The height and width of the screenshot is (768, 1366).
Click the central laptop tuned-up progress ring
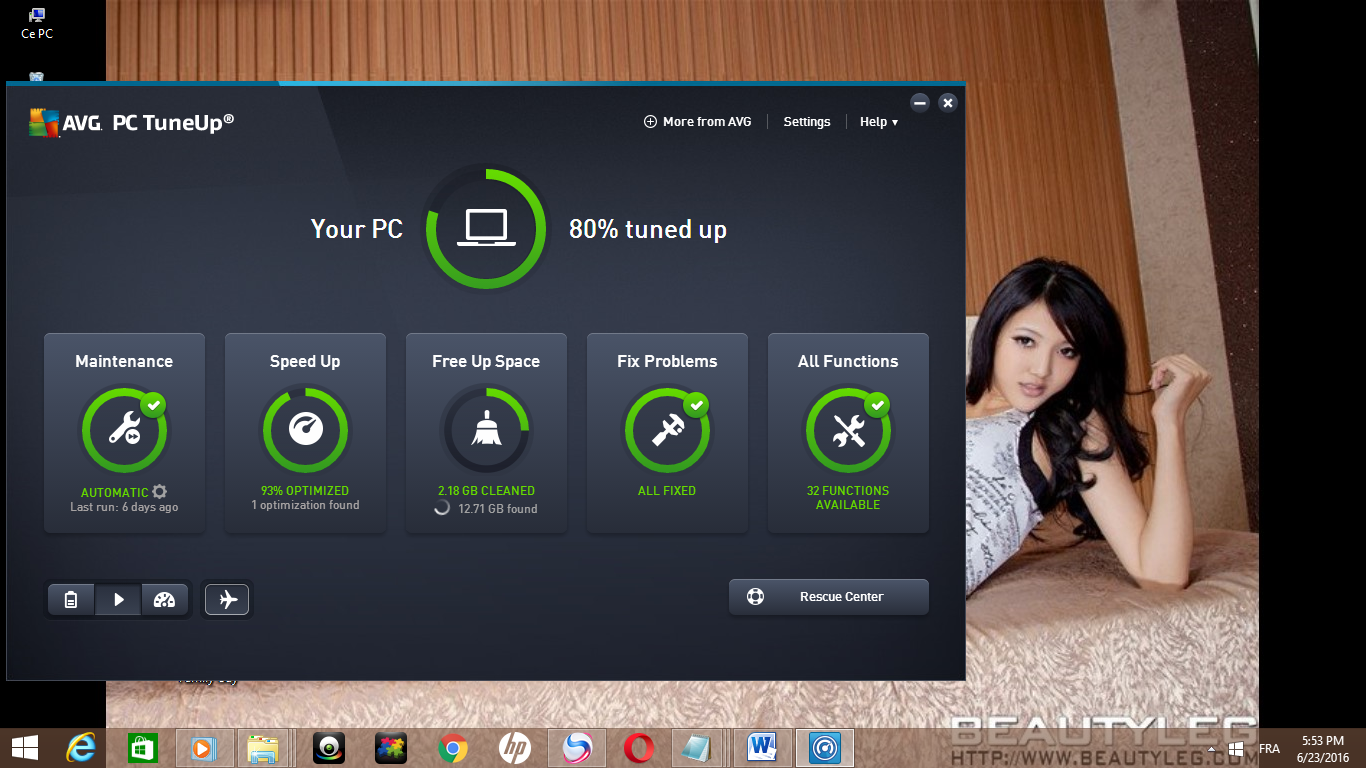486,229
